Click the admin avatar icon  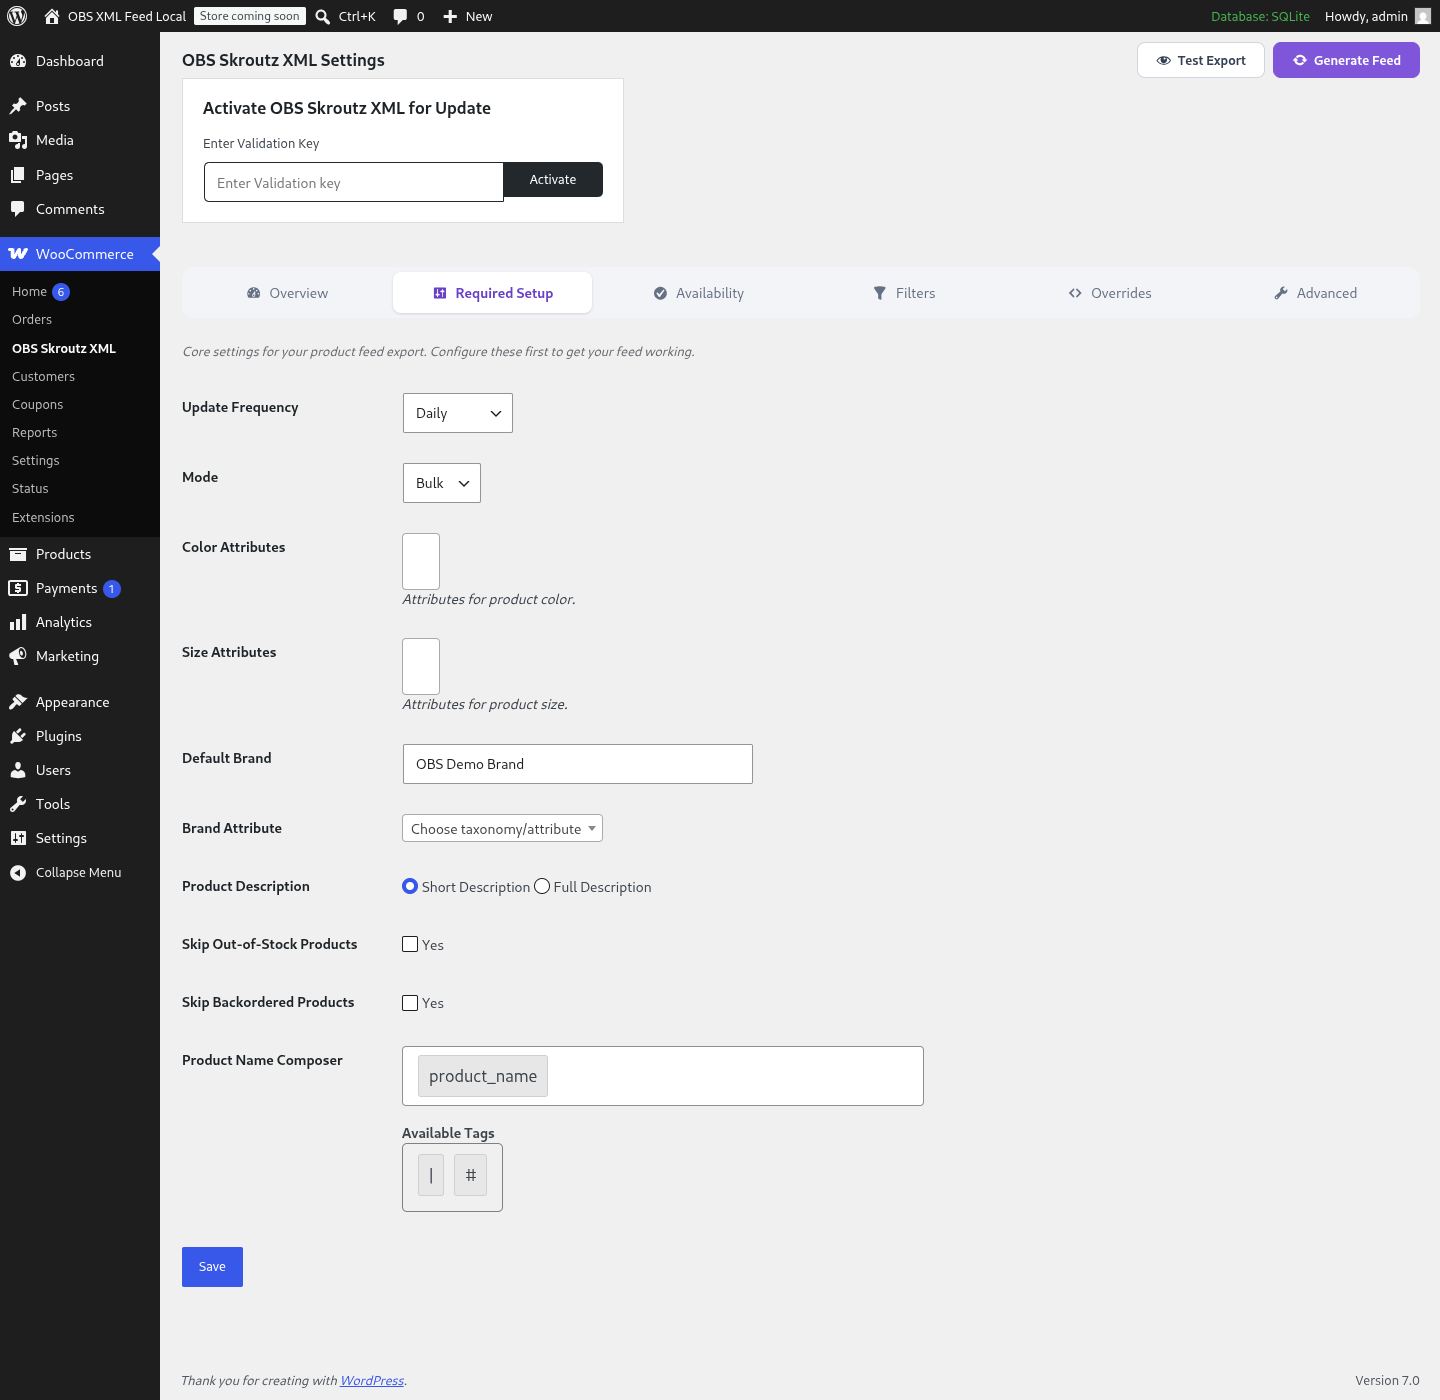coord(1423,16)
